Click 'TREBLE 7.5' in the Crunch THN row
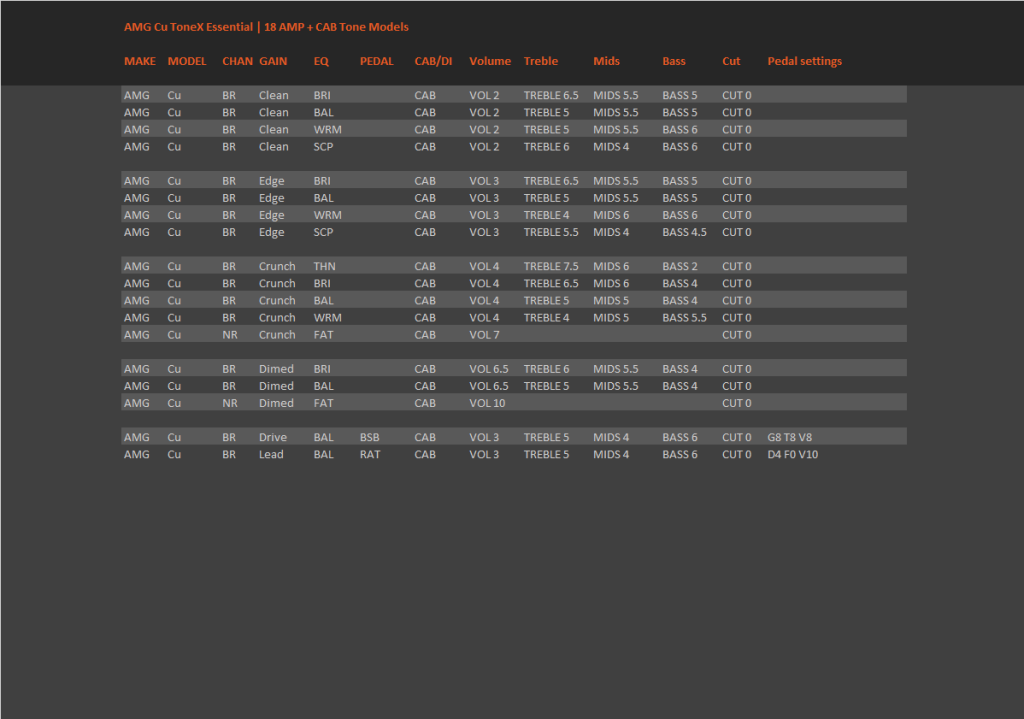This screenshot has height=719, width=1024. pyautogui.click(x=551, y=266)
